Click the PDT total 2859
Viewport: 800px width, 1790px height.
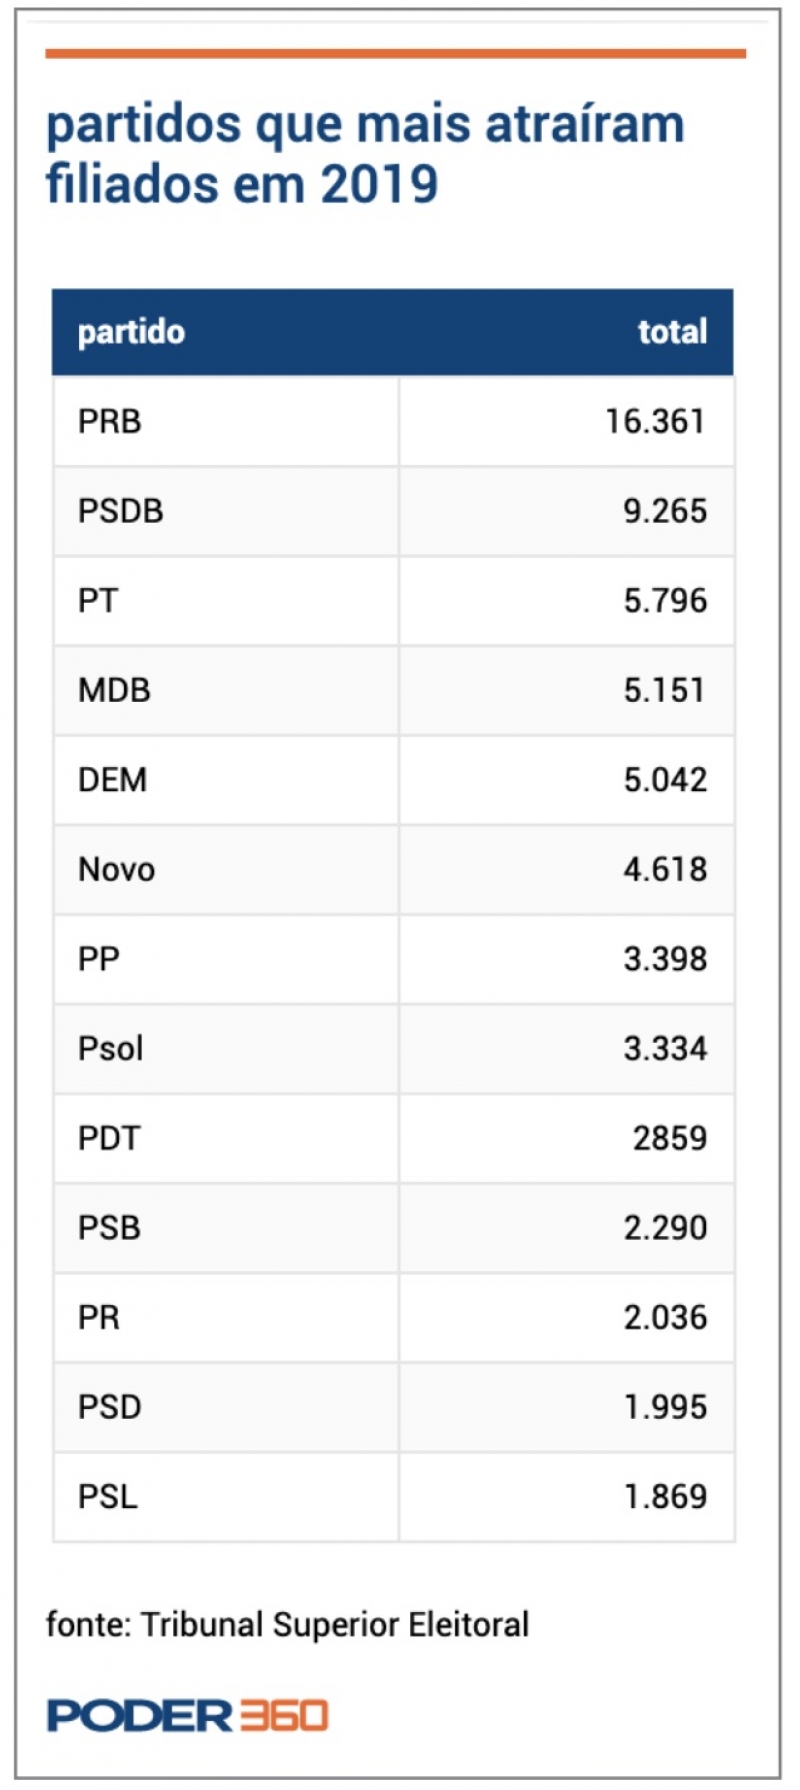tap(669, 1138)
